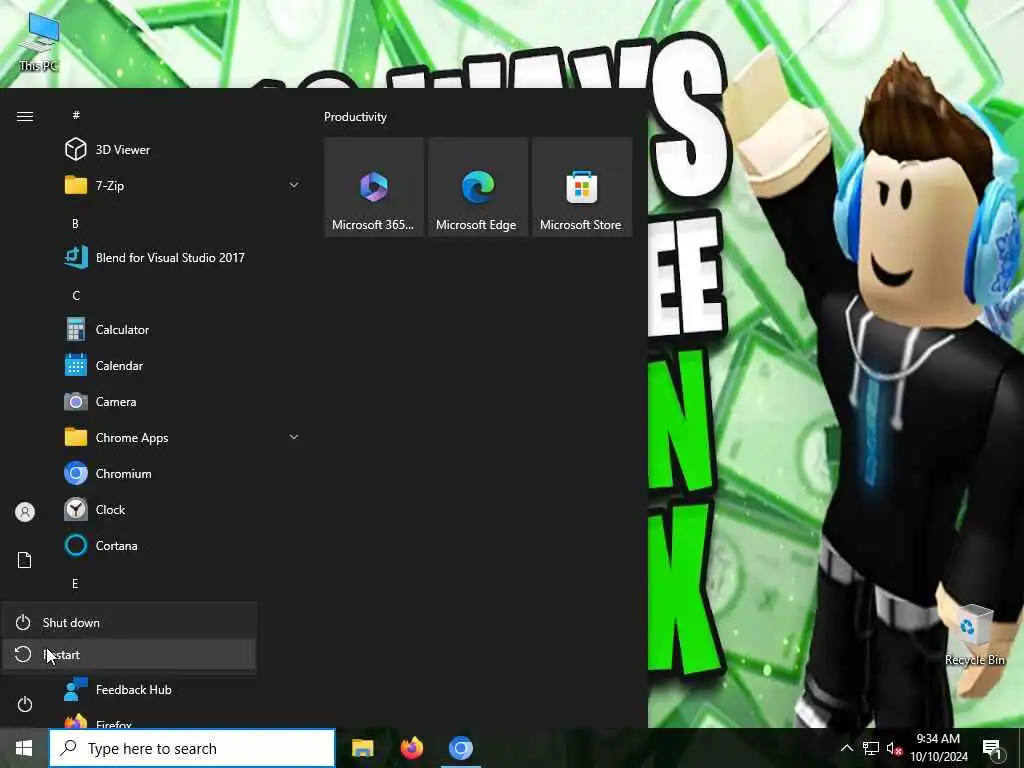Viewport: 1024px width, 768px height.
Task: Open the Clock app
Action: 182,509
